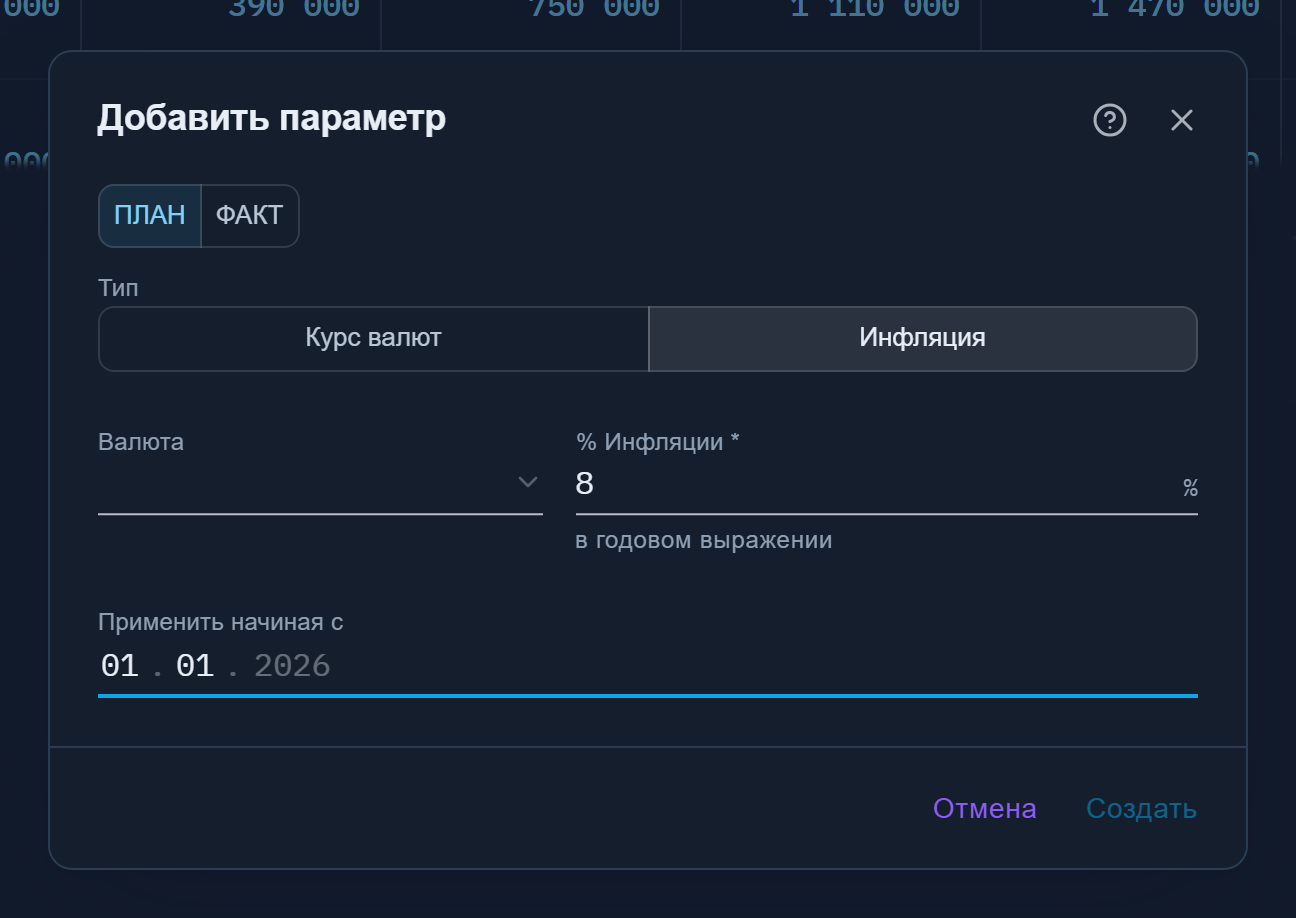
Task: Click the 750 000 axis value behind dialog
Action: point(594,10)
